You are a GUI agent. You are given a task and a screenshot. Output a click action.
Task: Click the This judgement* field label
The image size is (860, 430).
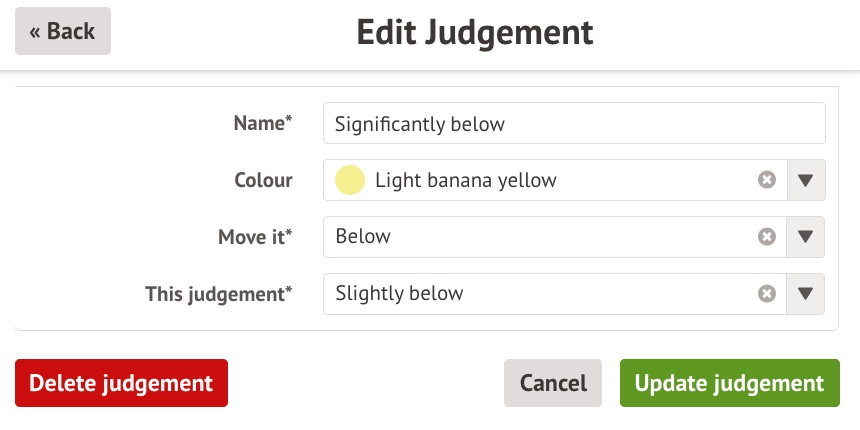pos(219,294)
